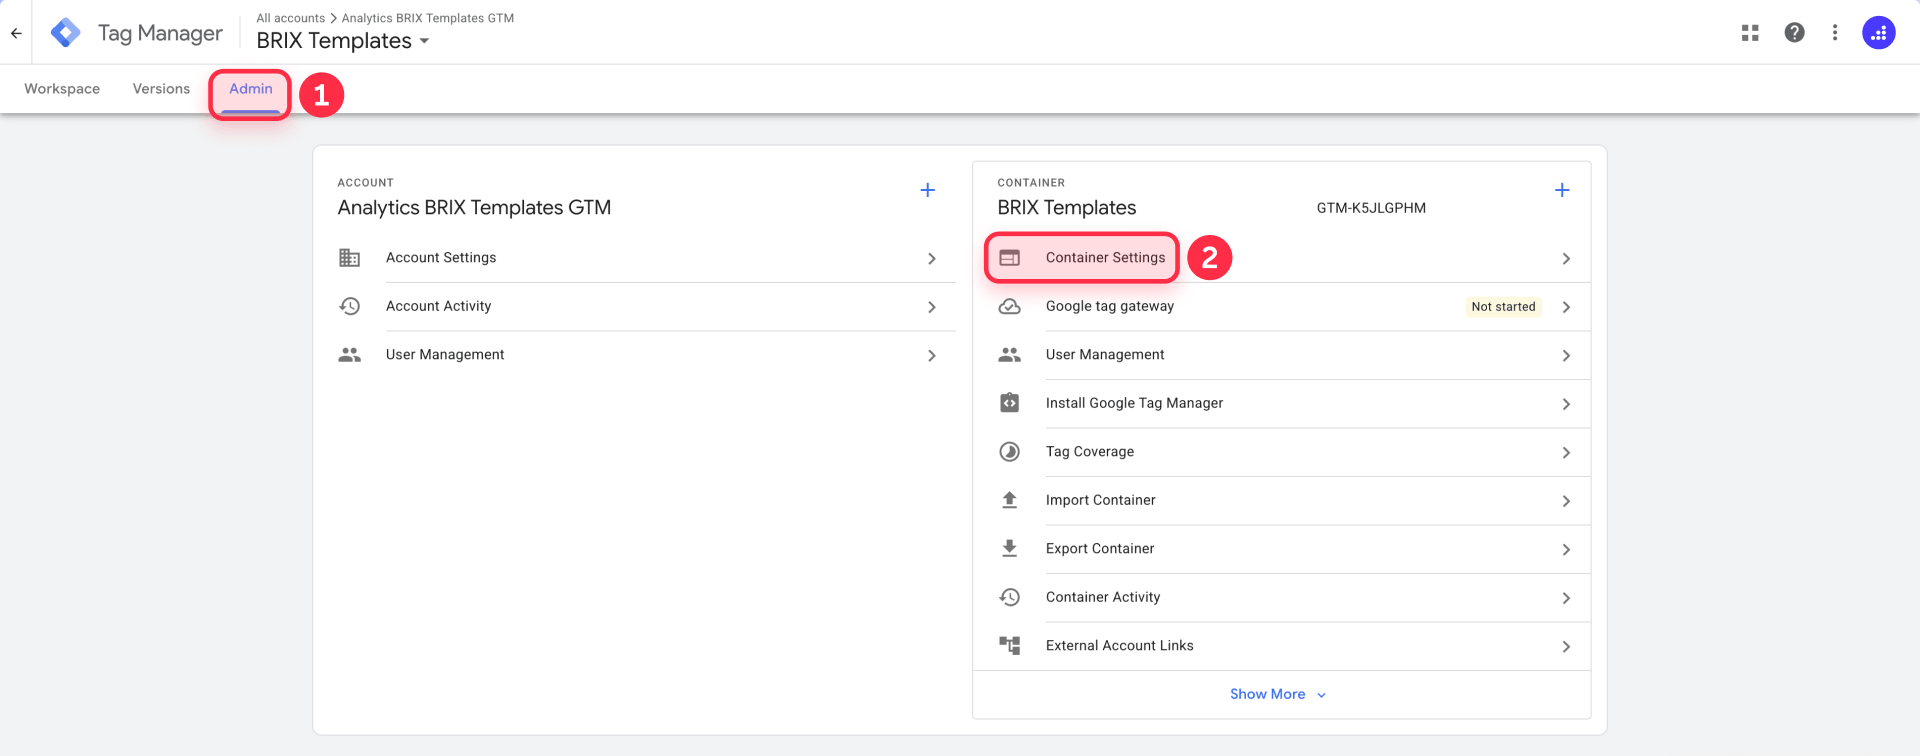Click the Export Container download icon
Image resolution: width=1920 pixels, height=756 pixels.
pos(1010,549)
